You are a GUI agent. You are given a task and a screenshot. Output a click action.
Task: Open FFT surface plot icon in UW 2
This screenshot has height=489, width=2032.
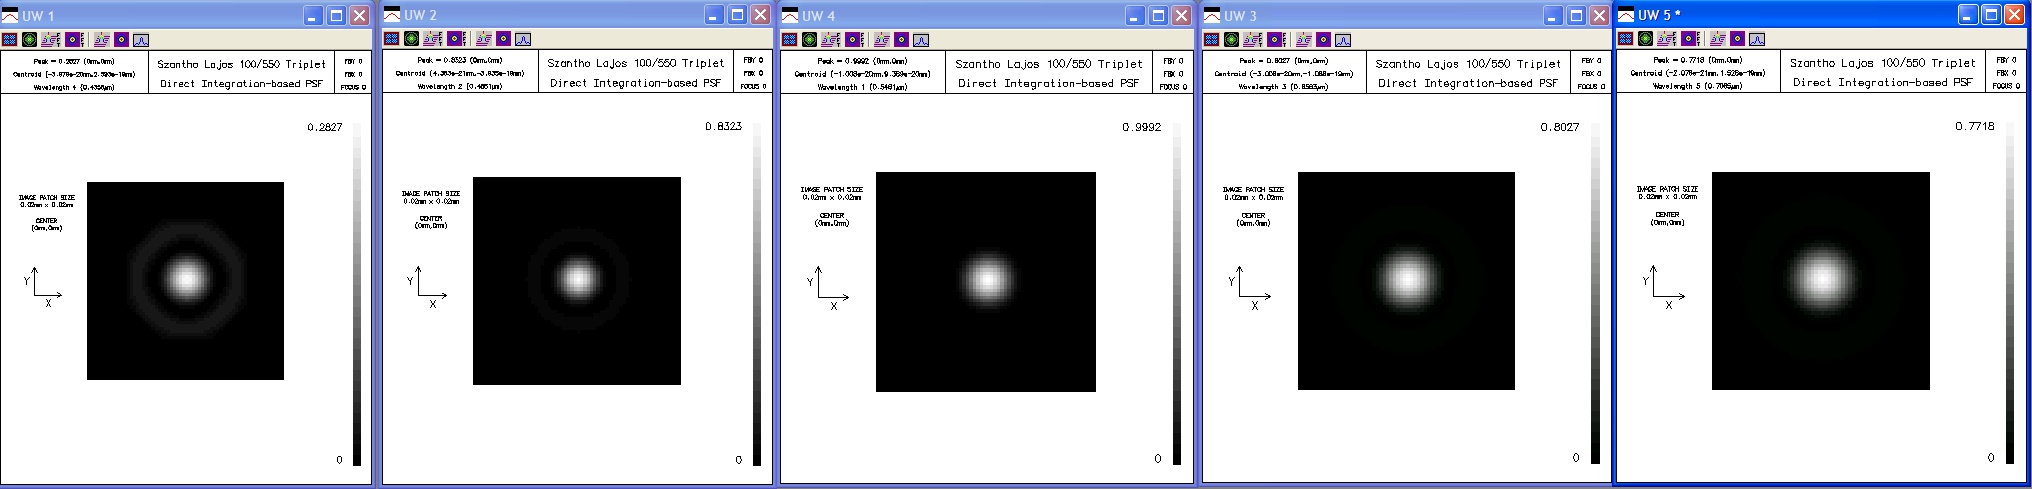[x=433, y=39]
